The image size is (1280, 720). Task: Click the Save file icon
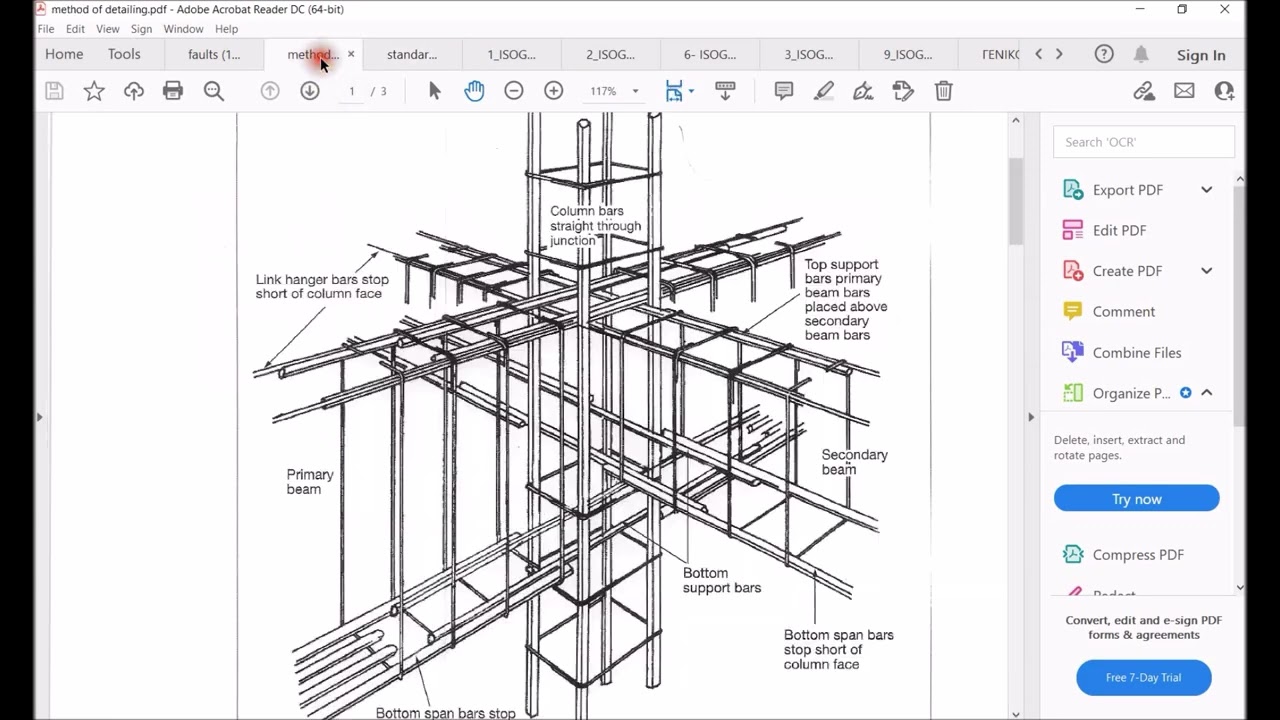(54, 91)
